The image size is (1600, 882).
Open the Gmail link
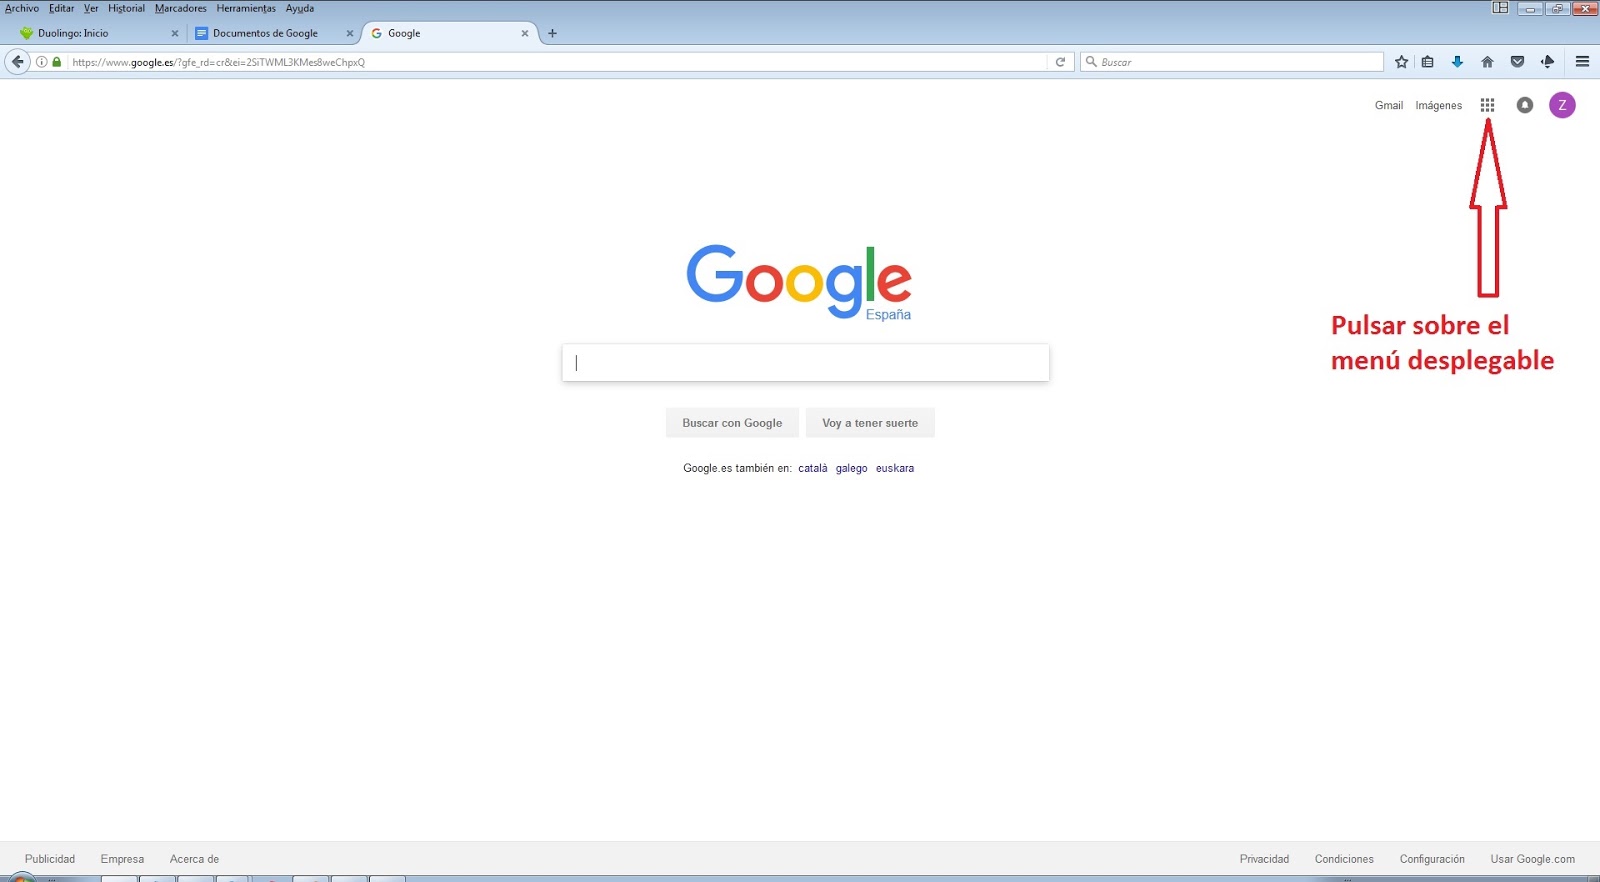point(1389,105)
